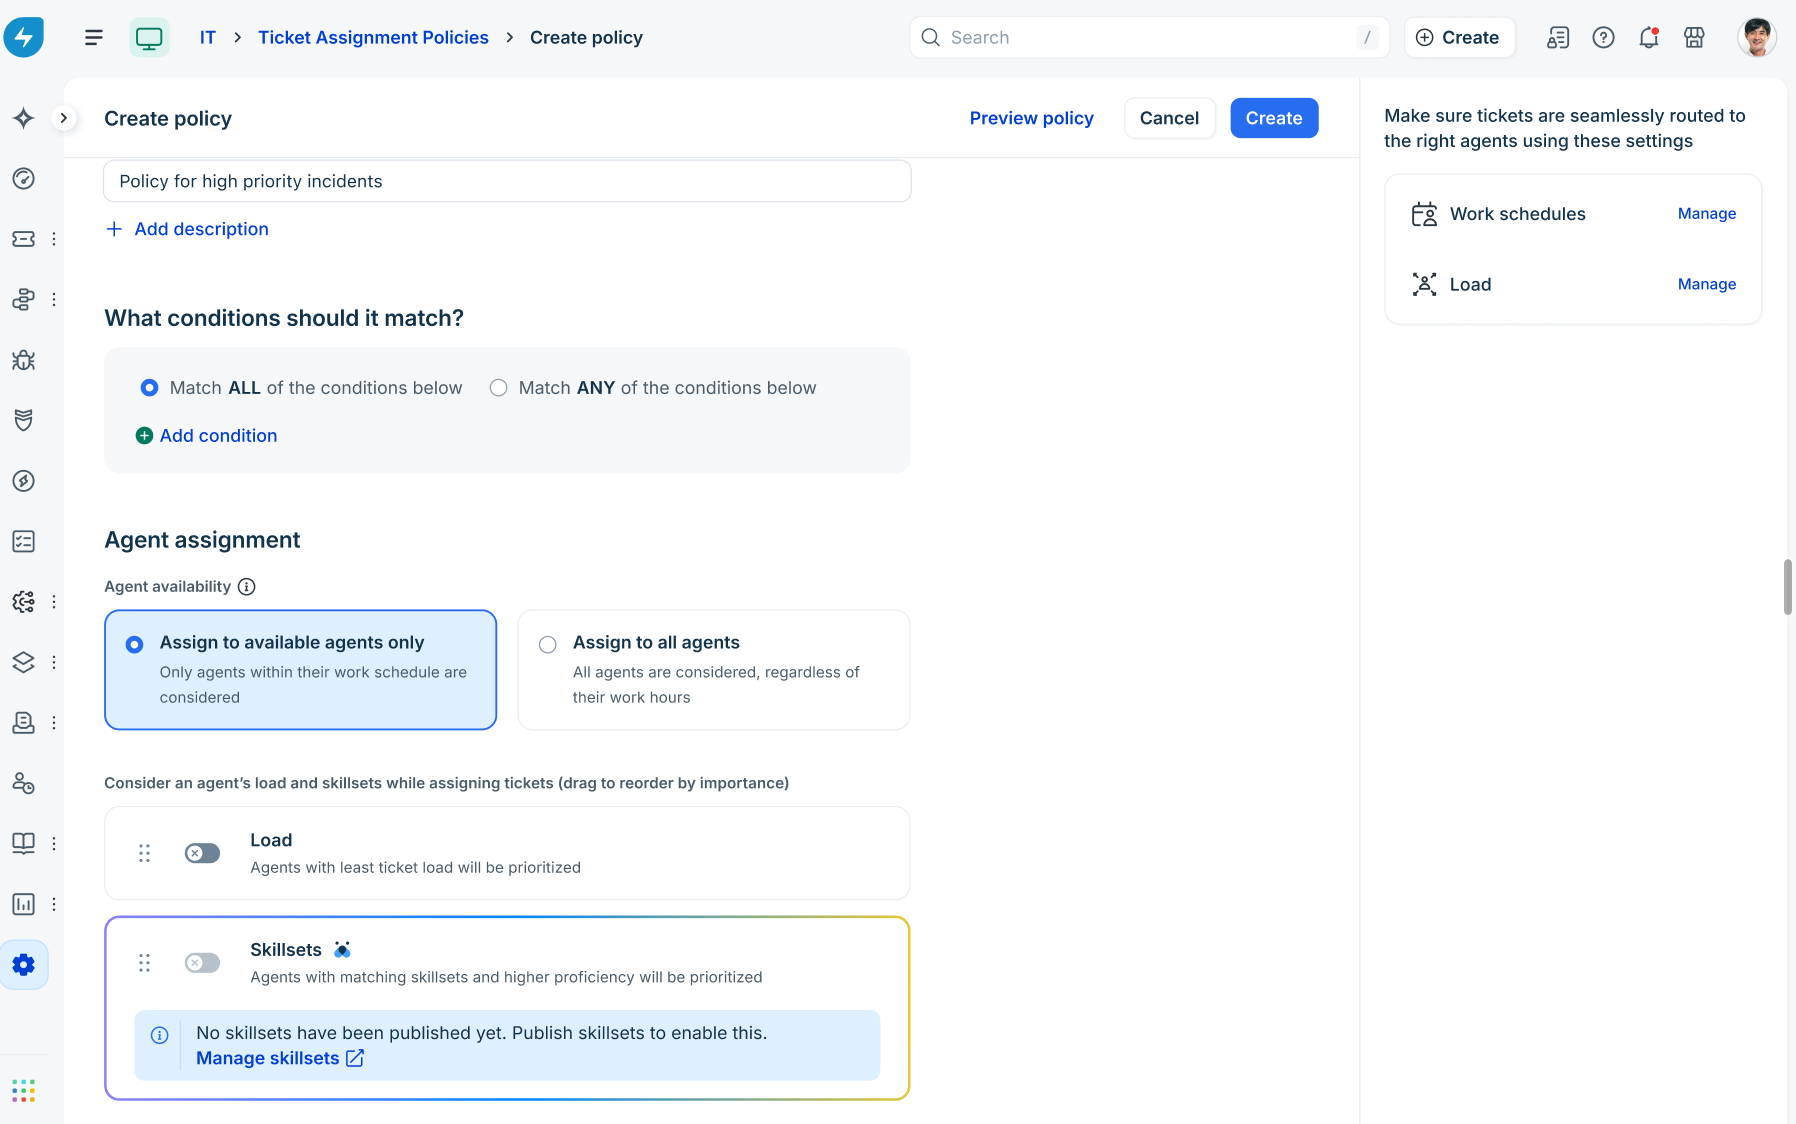Open the Tickets icon in sidebar
The image size is (1796, 1124).
(24, 239)
